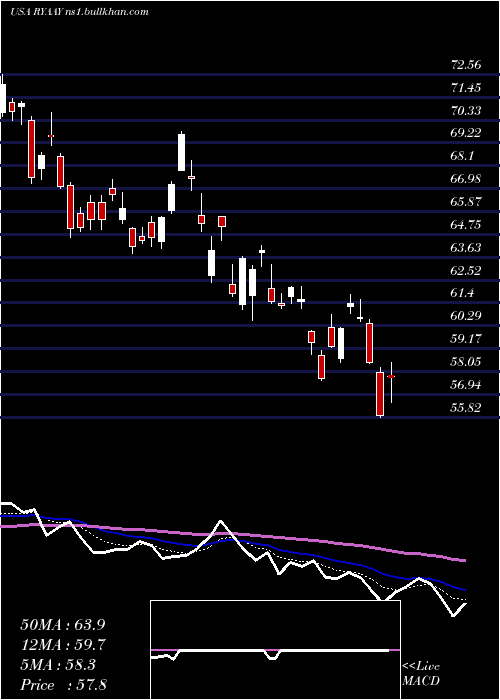Click the '12MA : 59.7' readout
The width and height of the screenshot is (500, 700).
coord(63,645)
